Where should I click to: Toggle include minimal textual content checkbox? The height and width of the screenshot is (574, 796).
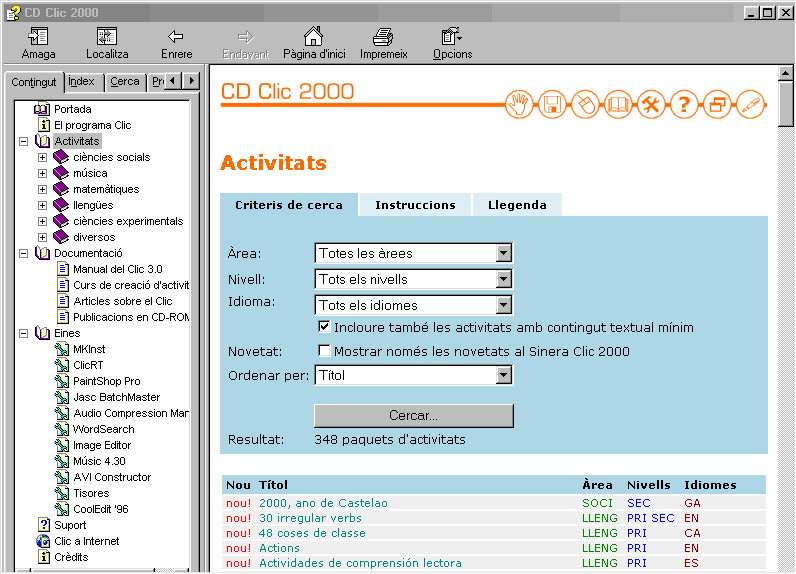pyautogui.click(x=324, y=327)
